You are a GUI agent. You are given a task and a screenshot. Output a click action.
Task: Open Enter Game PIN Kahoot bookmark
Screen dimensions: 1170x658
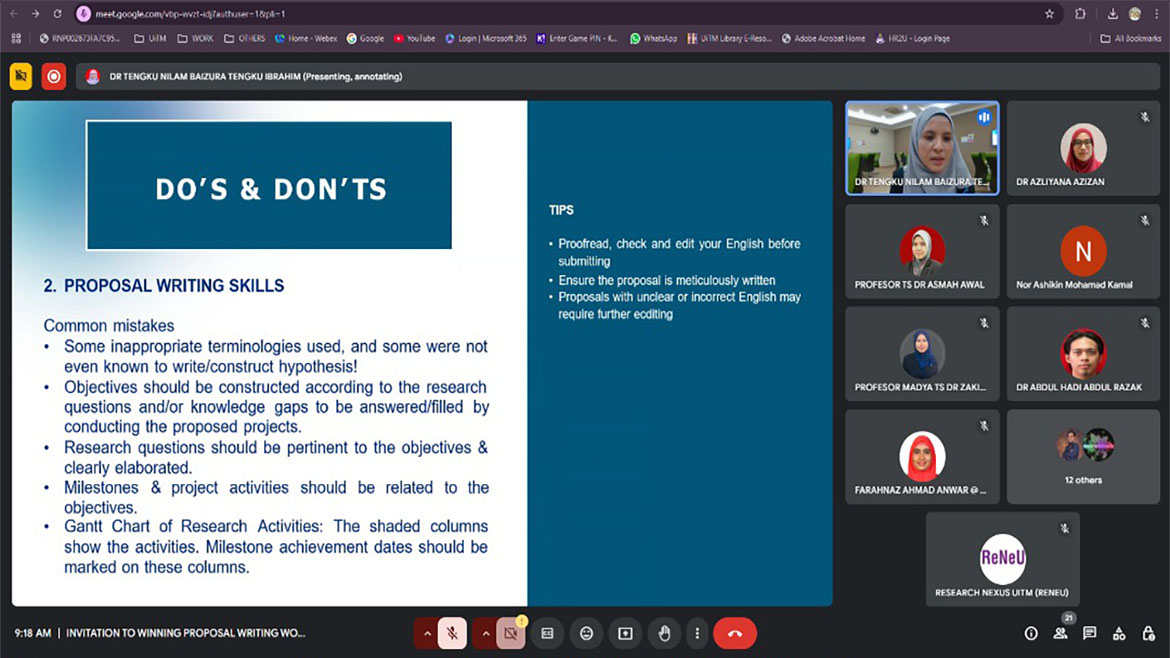click(577, 38)
